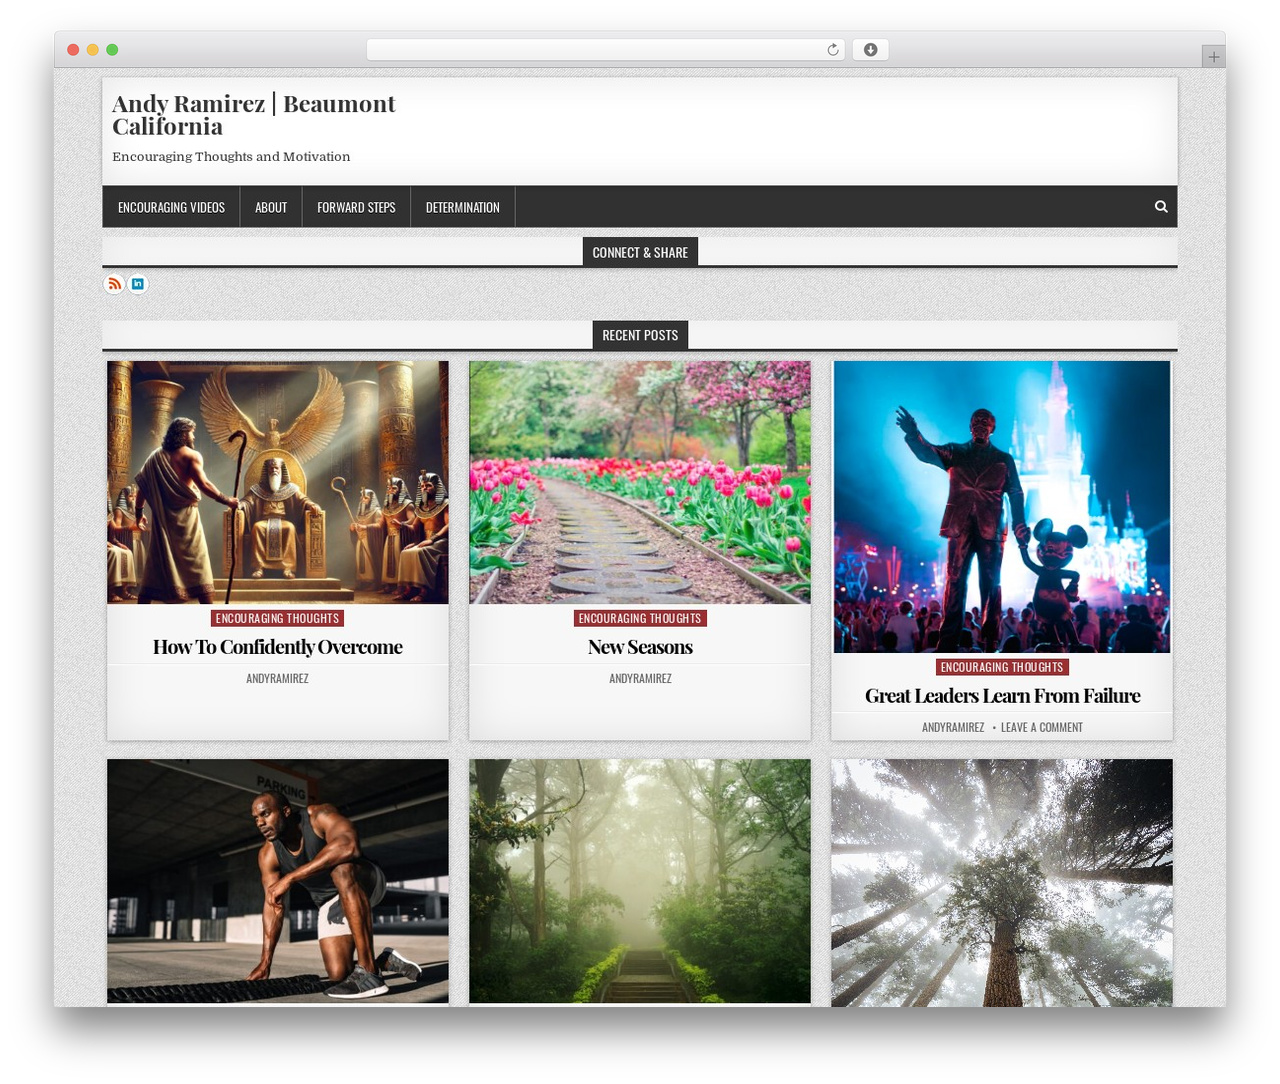Image resolution: width=1280 pixels, height=1084 pixels.
Task: Click the misty forest stairs thumbnail
Action: coord(640,881)
